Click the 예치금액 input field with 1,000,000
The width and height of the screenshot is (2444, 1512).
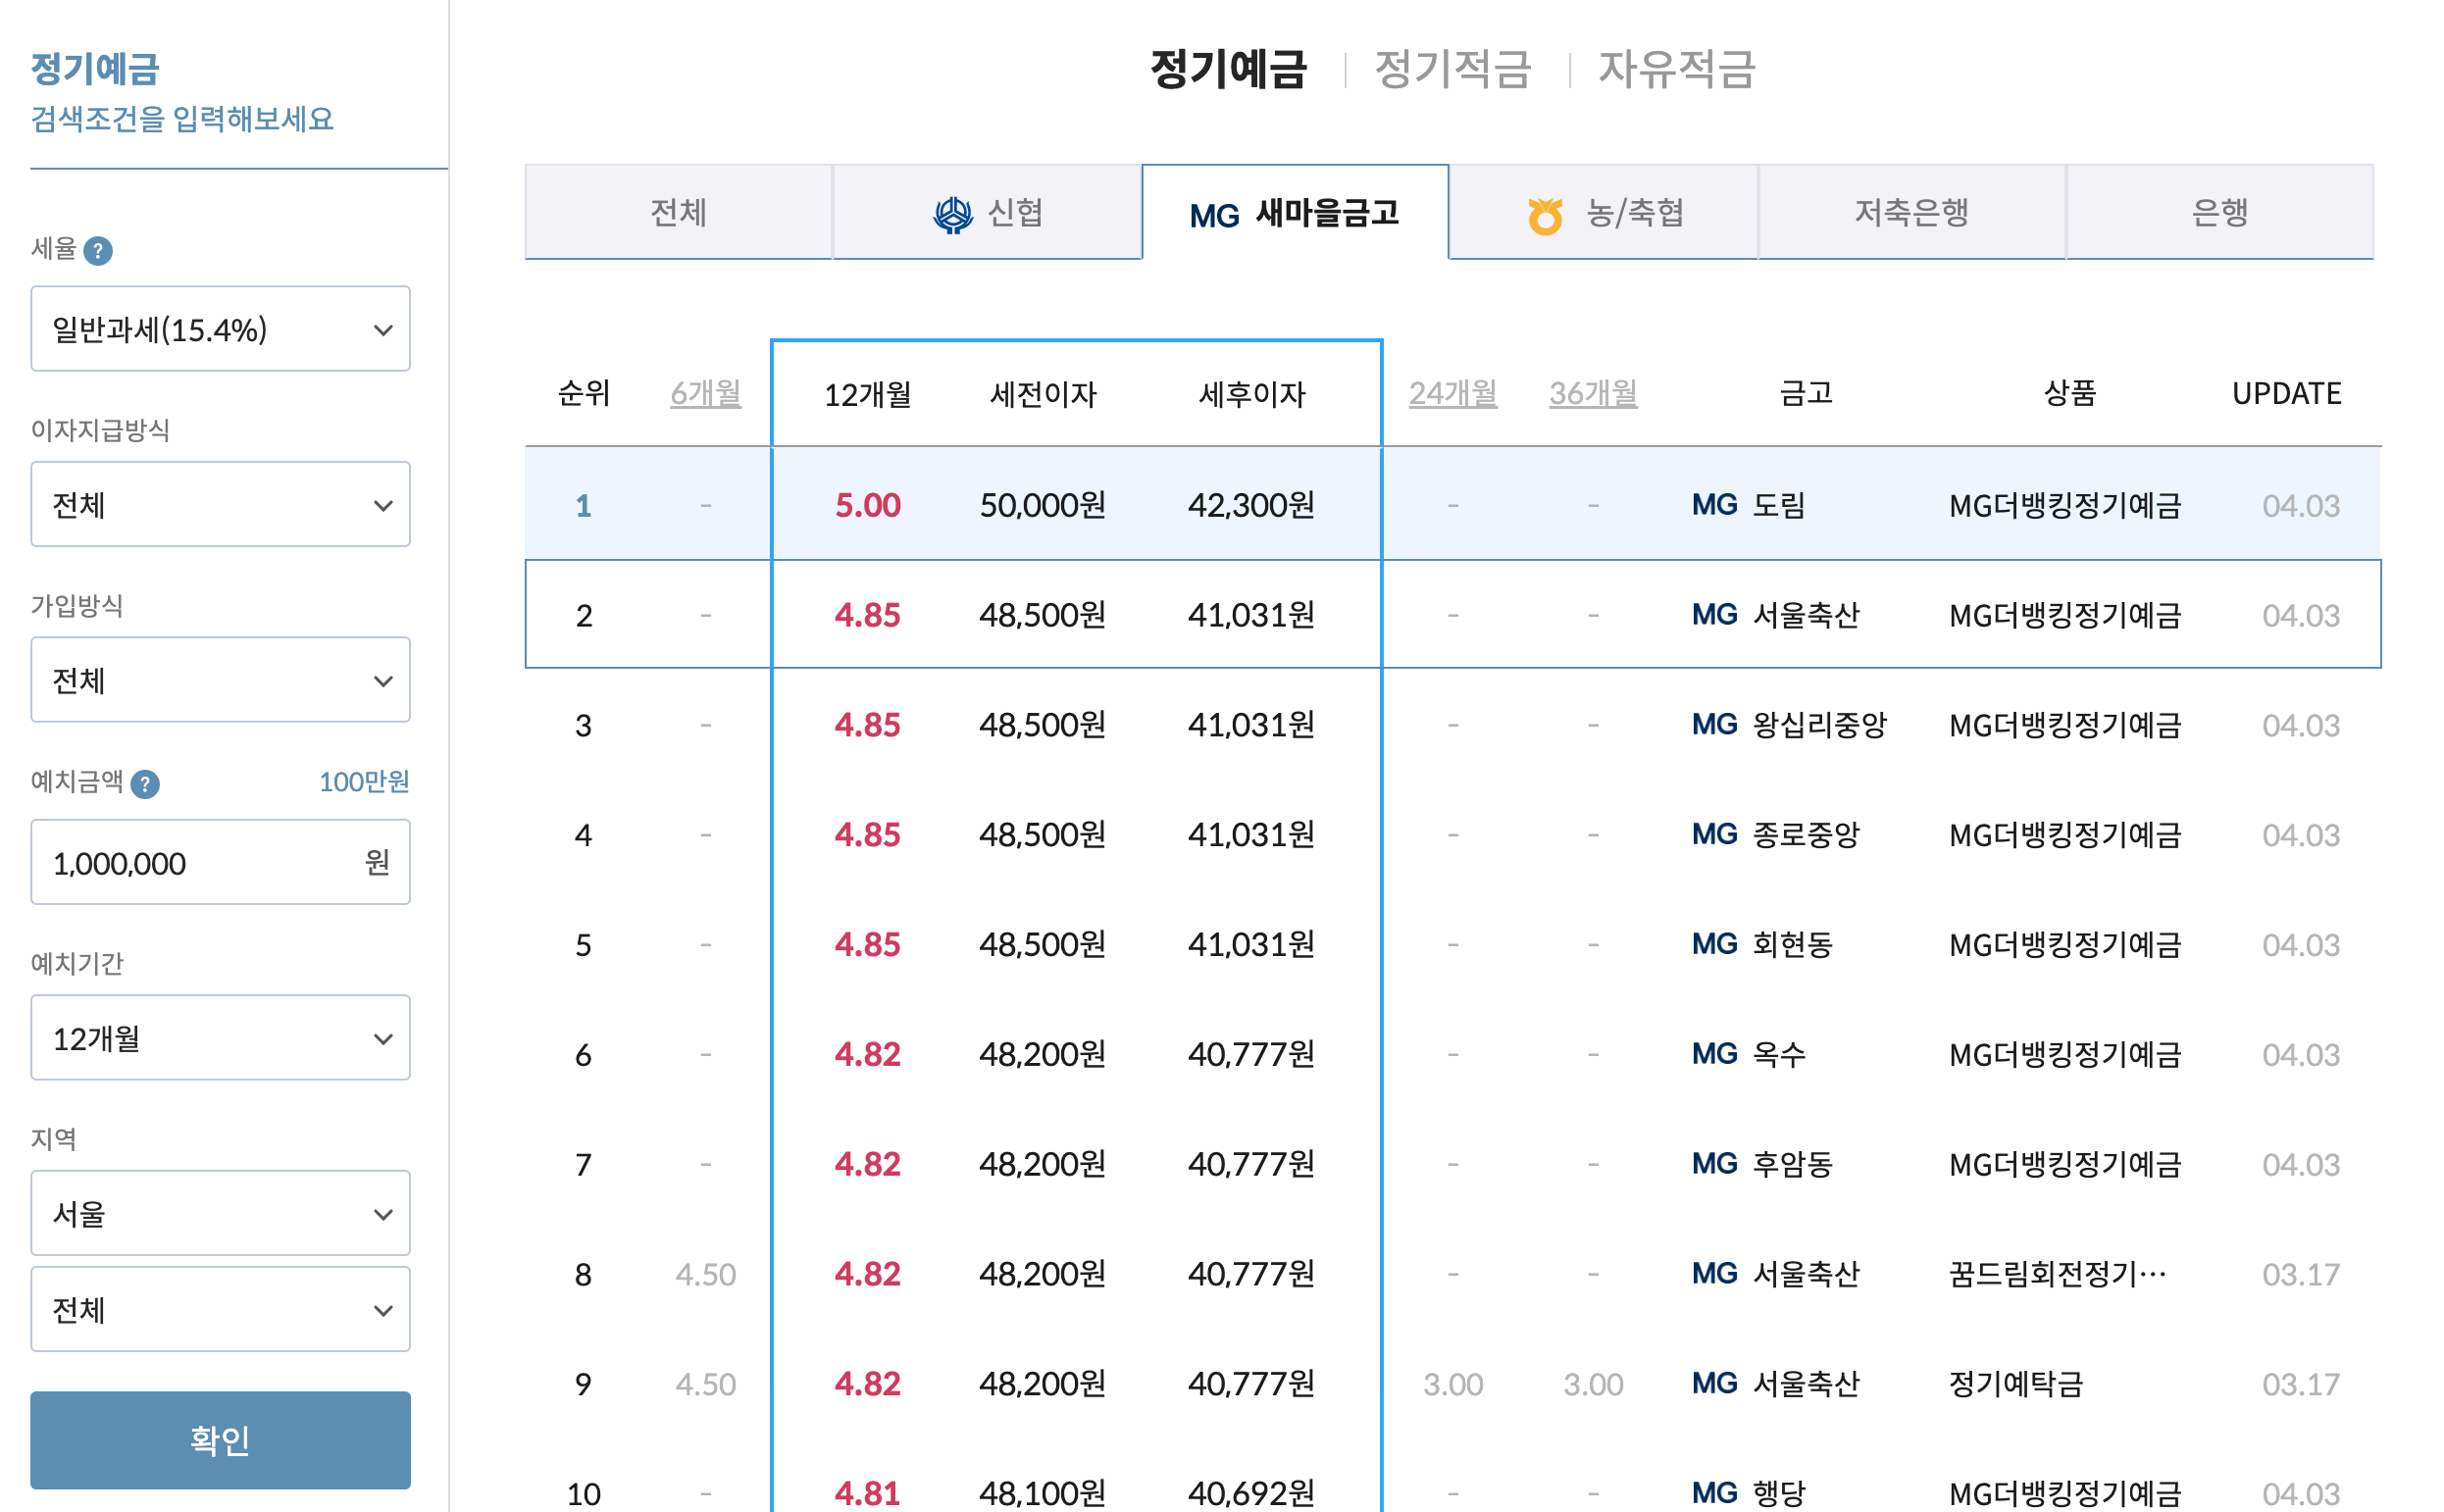coord(220,863)
